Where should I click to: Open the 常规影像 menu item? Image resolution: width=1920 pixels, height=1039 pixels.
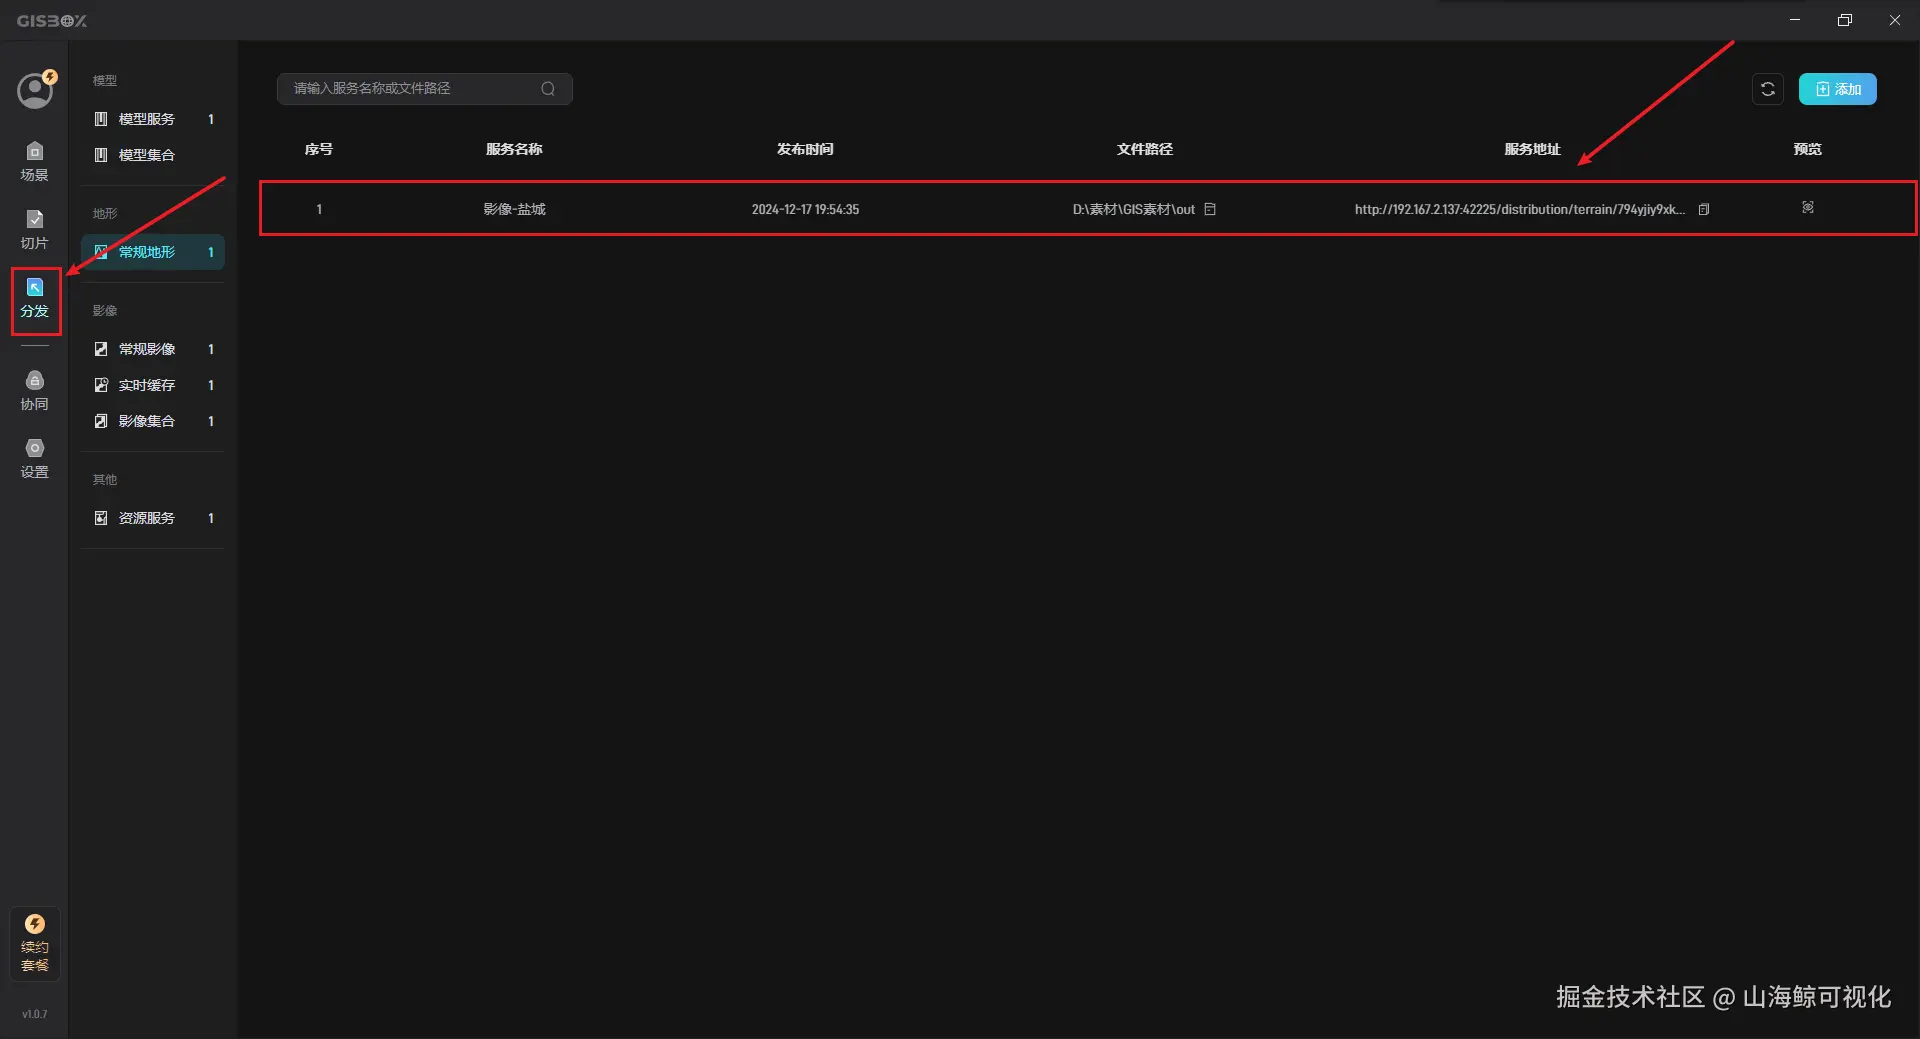click(153, 349)
